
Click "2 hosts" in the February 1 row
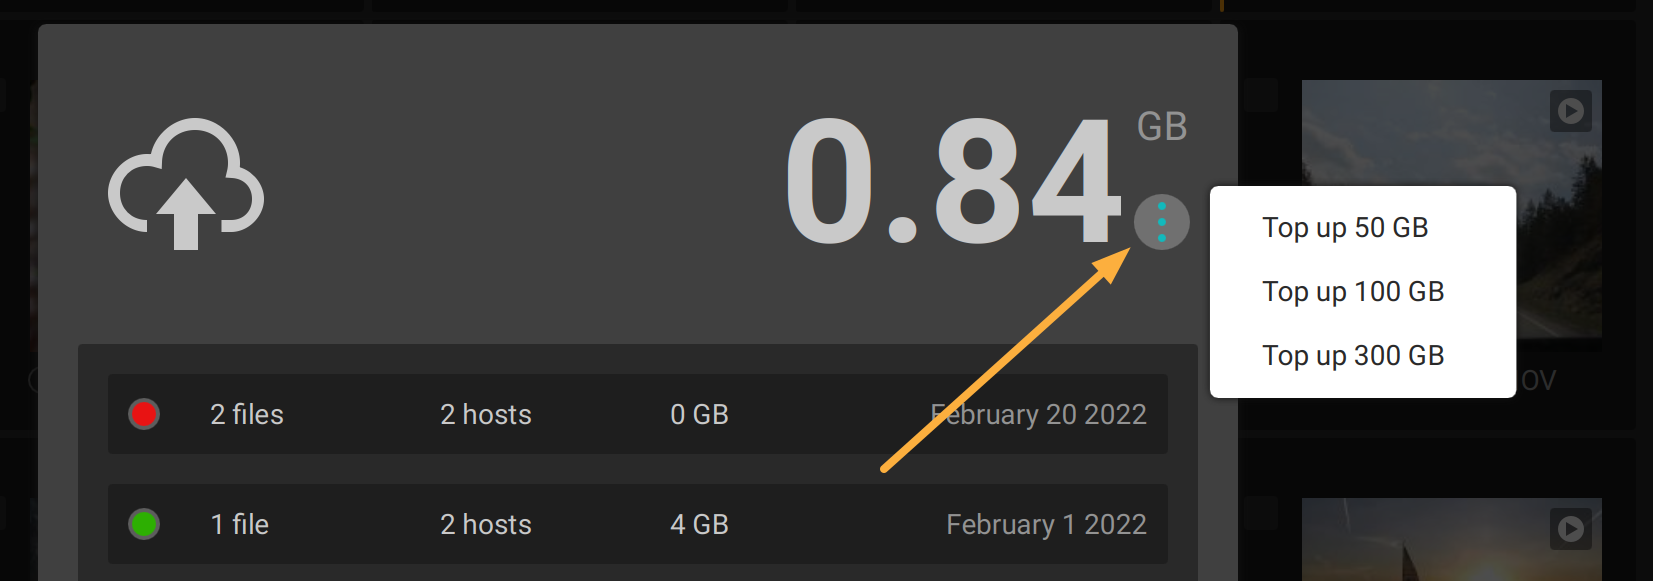pos(486,524)
